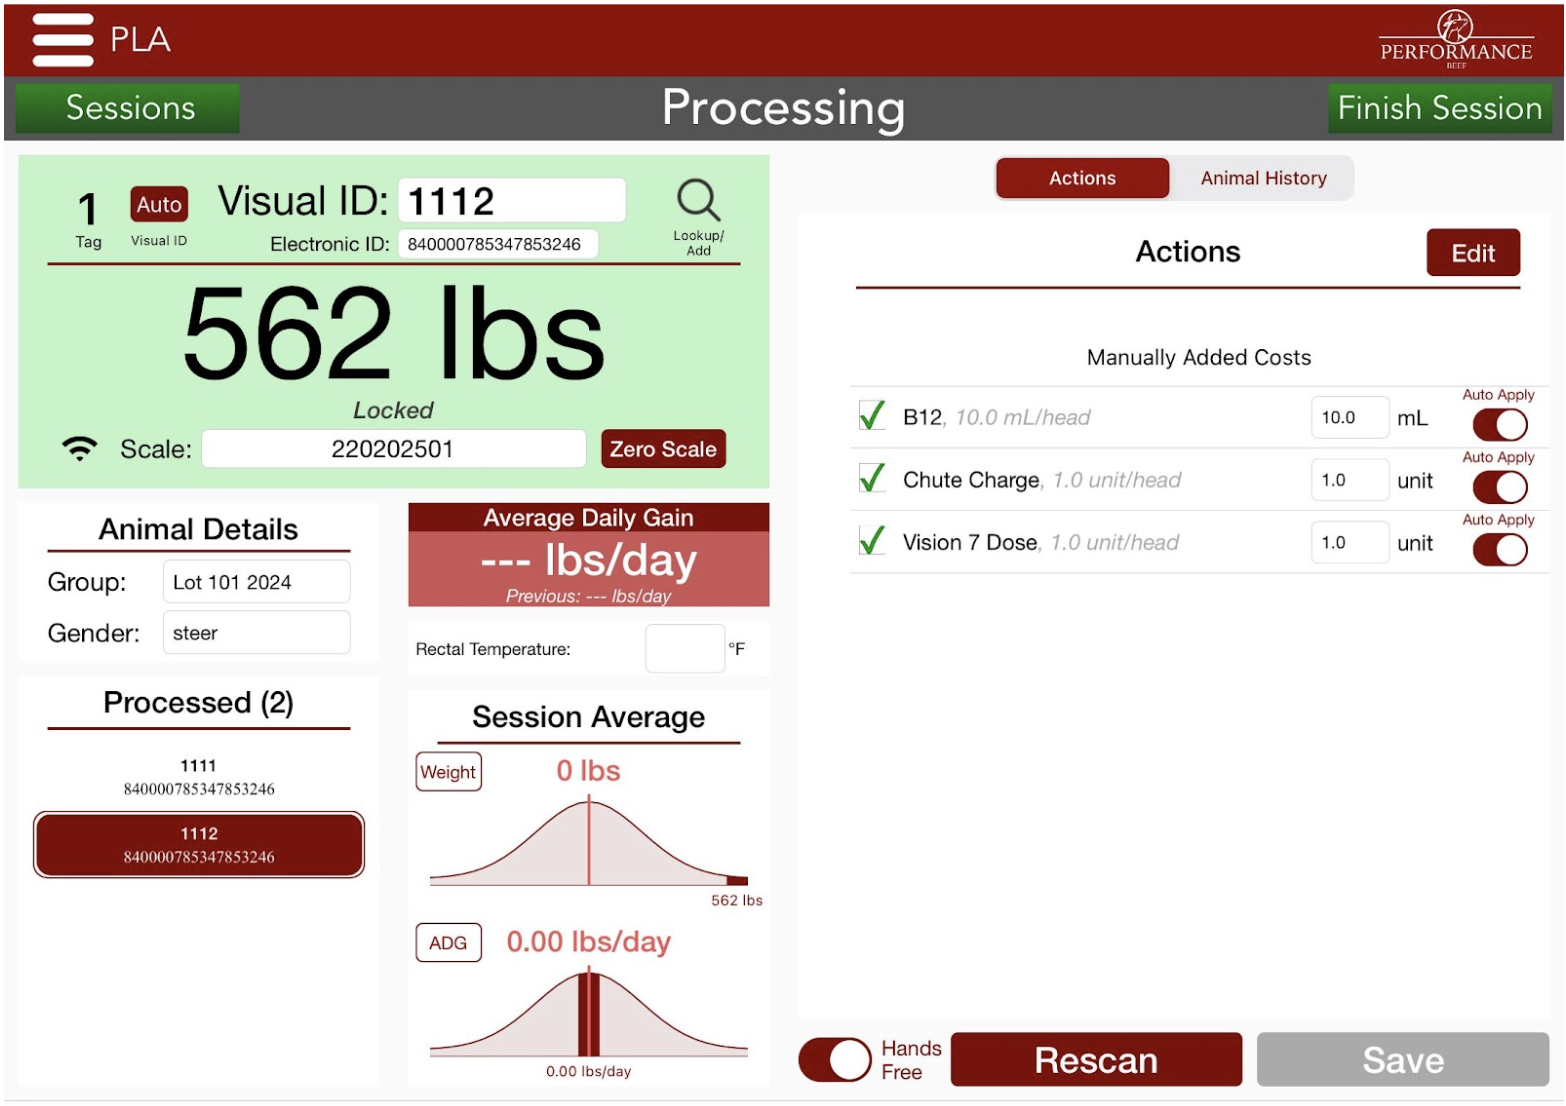Click the Manually Added Costs heading
The image size is (1566, 1106).
pyautogui.click(x=1198, y=357)
